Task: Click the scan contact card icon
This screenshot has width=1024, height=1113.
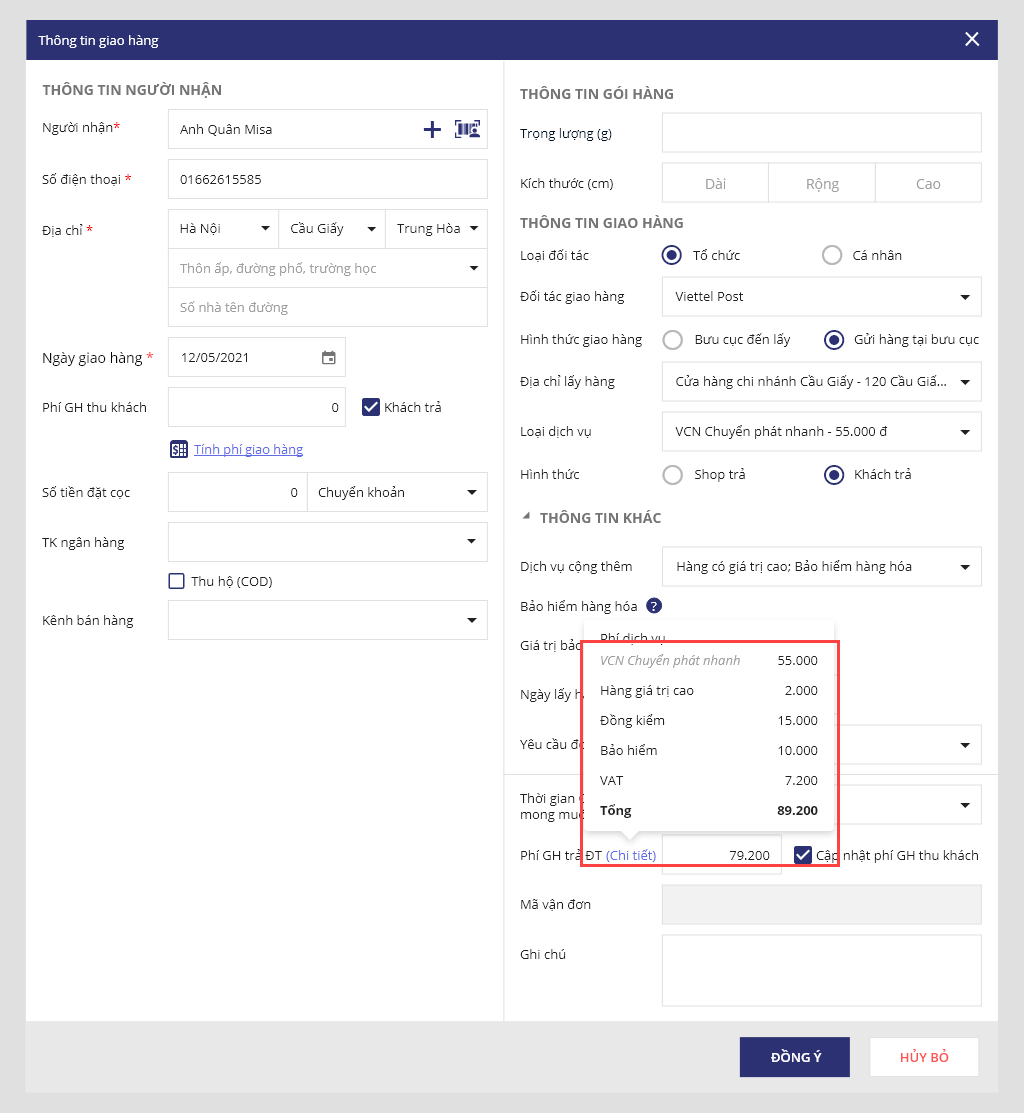Action: point(467,129)
